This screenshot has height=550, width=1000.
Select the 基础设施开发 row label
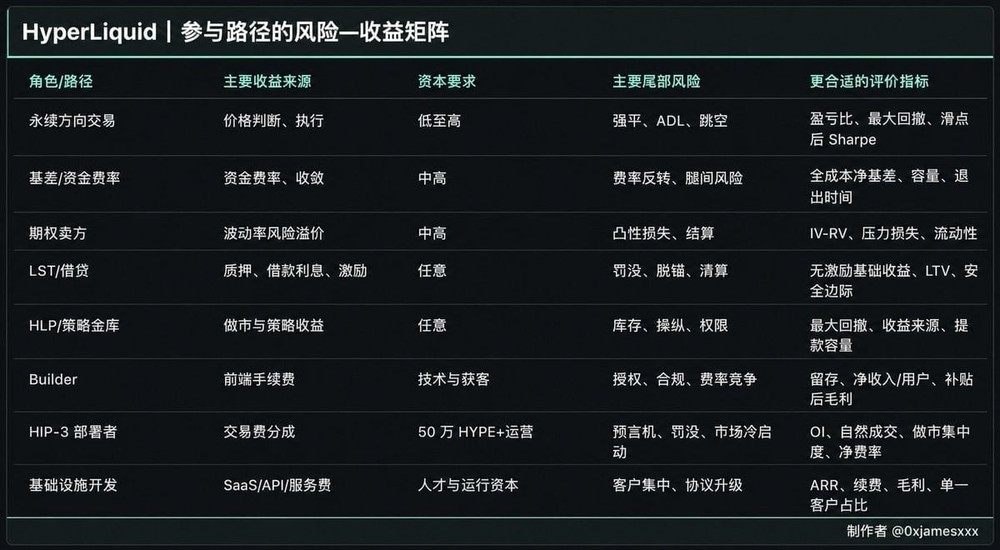[x=73, y=485]
